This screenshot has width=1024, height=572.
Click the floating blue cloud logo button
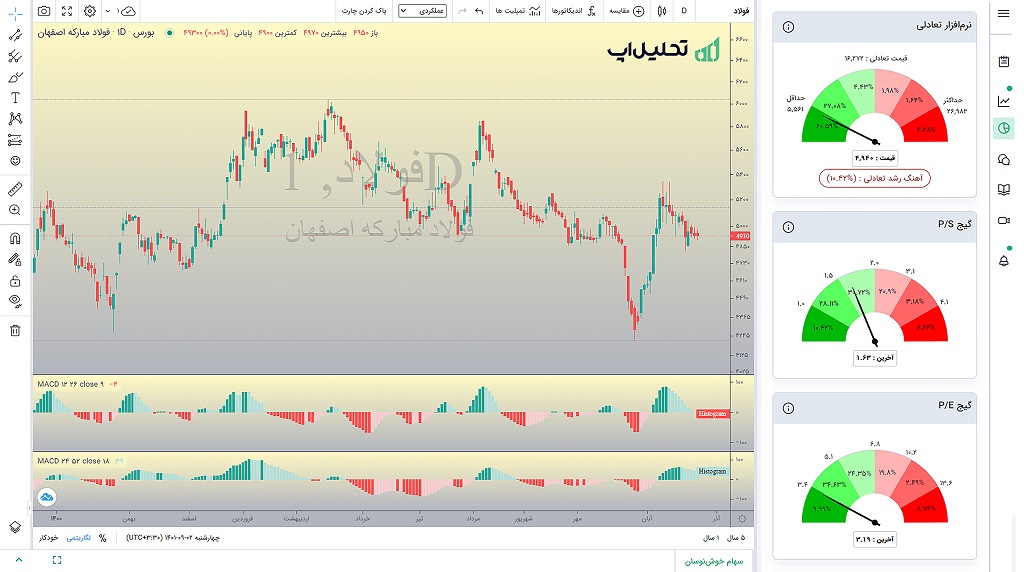(46, 498)
